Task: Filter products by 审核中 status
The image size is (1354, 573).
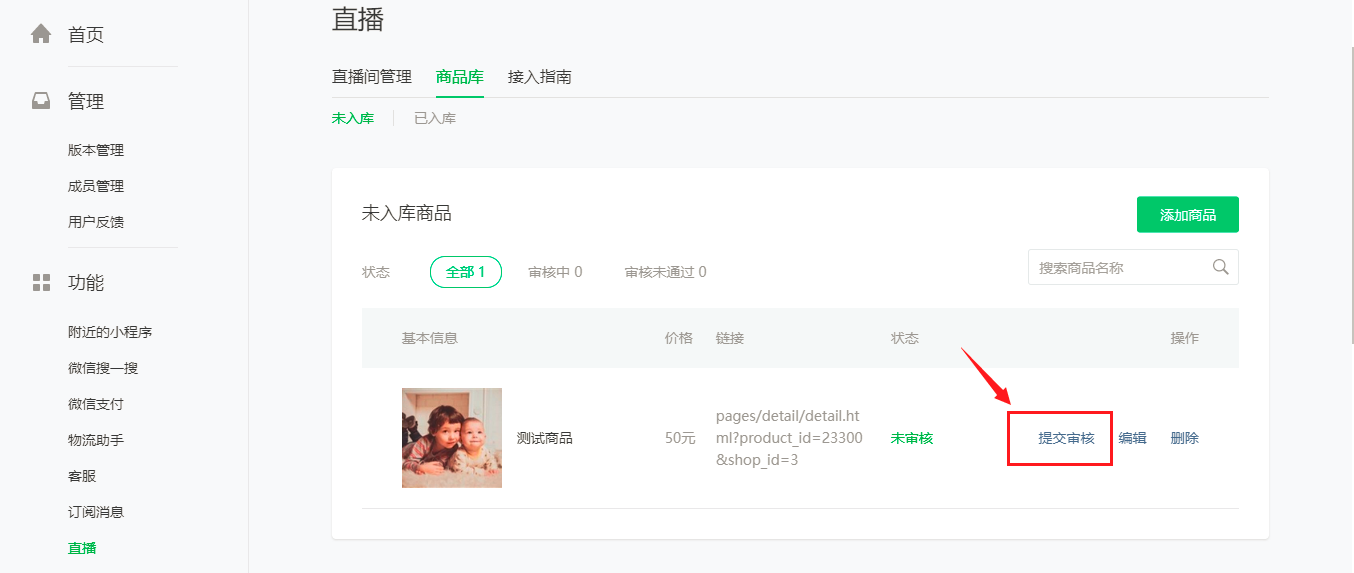Action: tap(555, 272)
